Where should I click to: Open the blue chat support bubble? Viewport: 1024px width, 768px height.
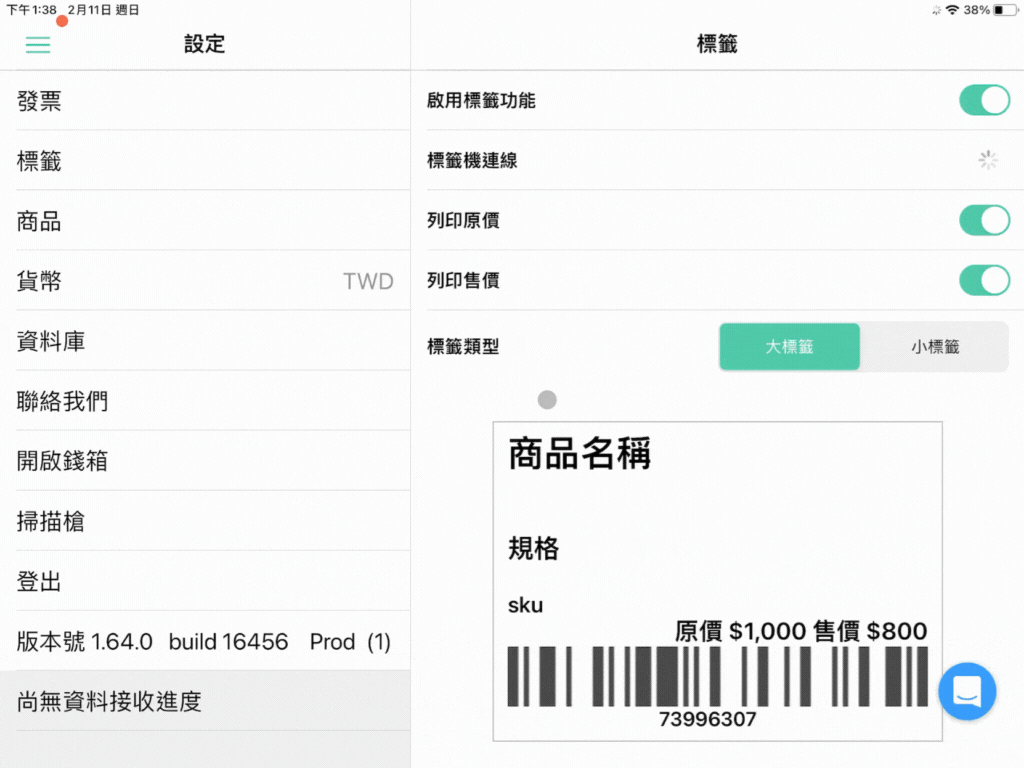[x=967, y=691]
